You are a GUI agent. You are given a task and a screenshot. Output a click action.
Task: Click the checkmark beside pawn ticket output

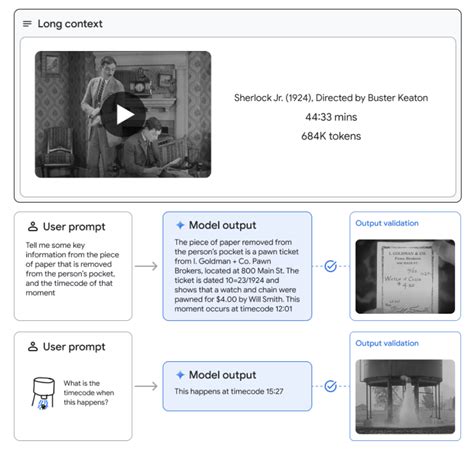click(x=330, y=266)
